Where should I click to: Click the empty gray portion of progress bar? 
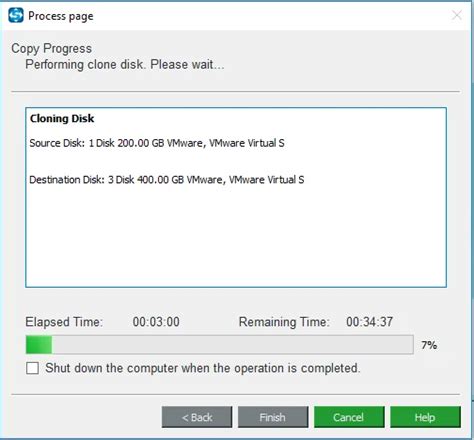(232, 345)
